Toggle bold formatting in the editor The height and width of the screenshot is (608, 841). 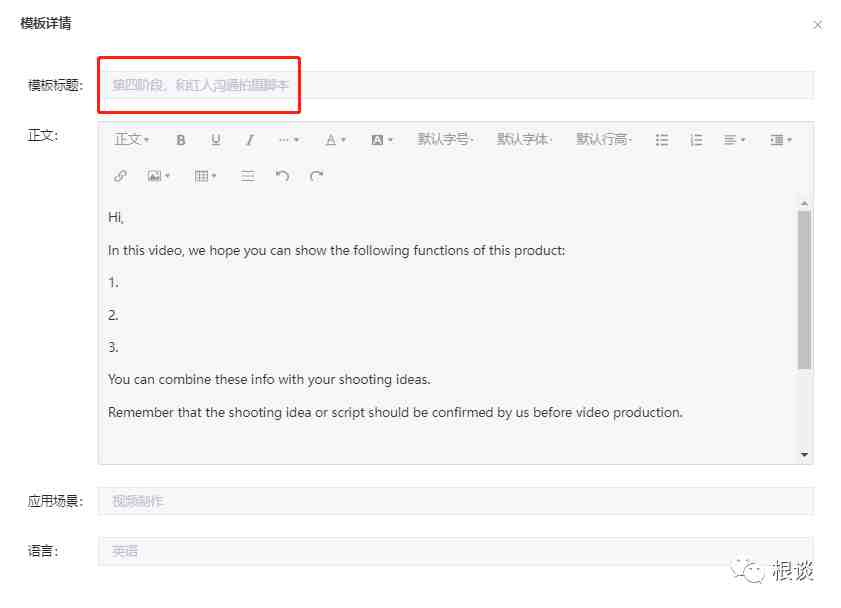(181, 140)
